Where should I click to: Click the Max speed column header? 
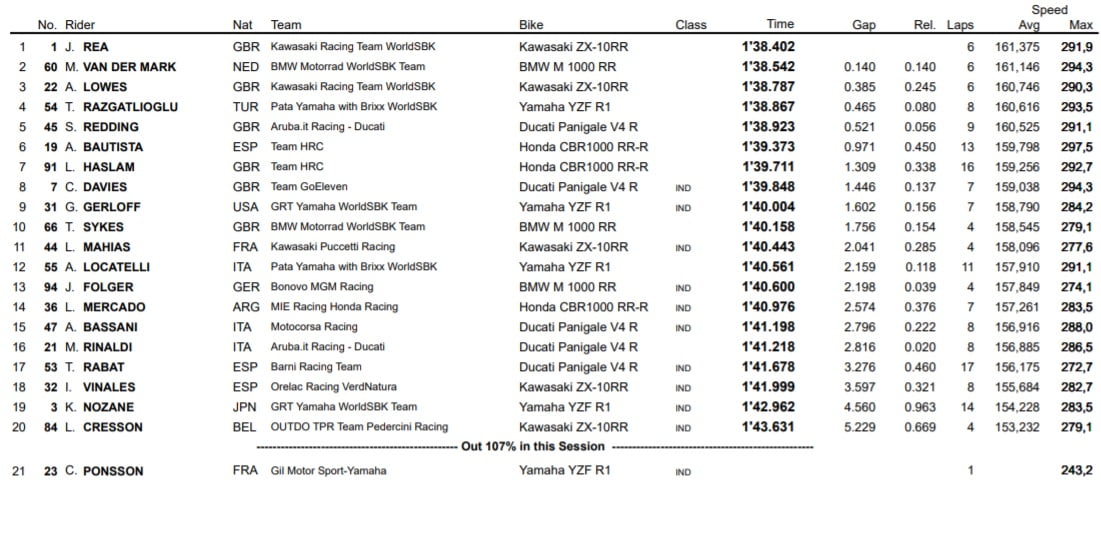click(x=1080, y=25)
